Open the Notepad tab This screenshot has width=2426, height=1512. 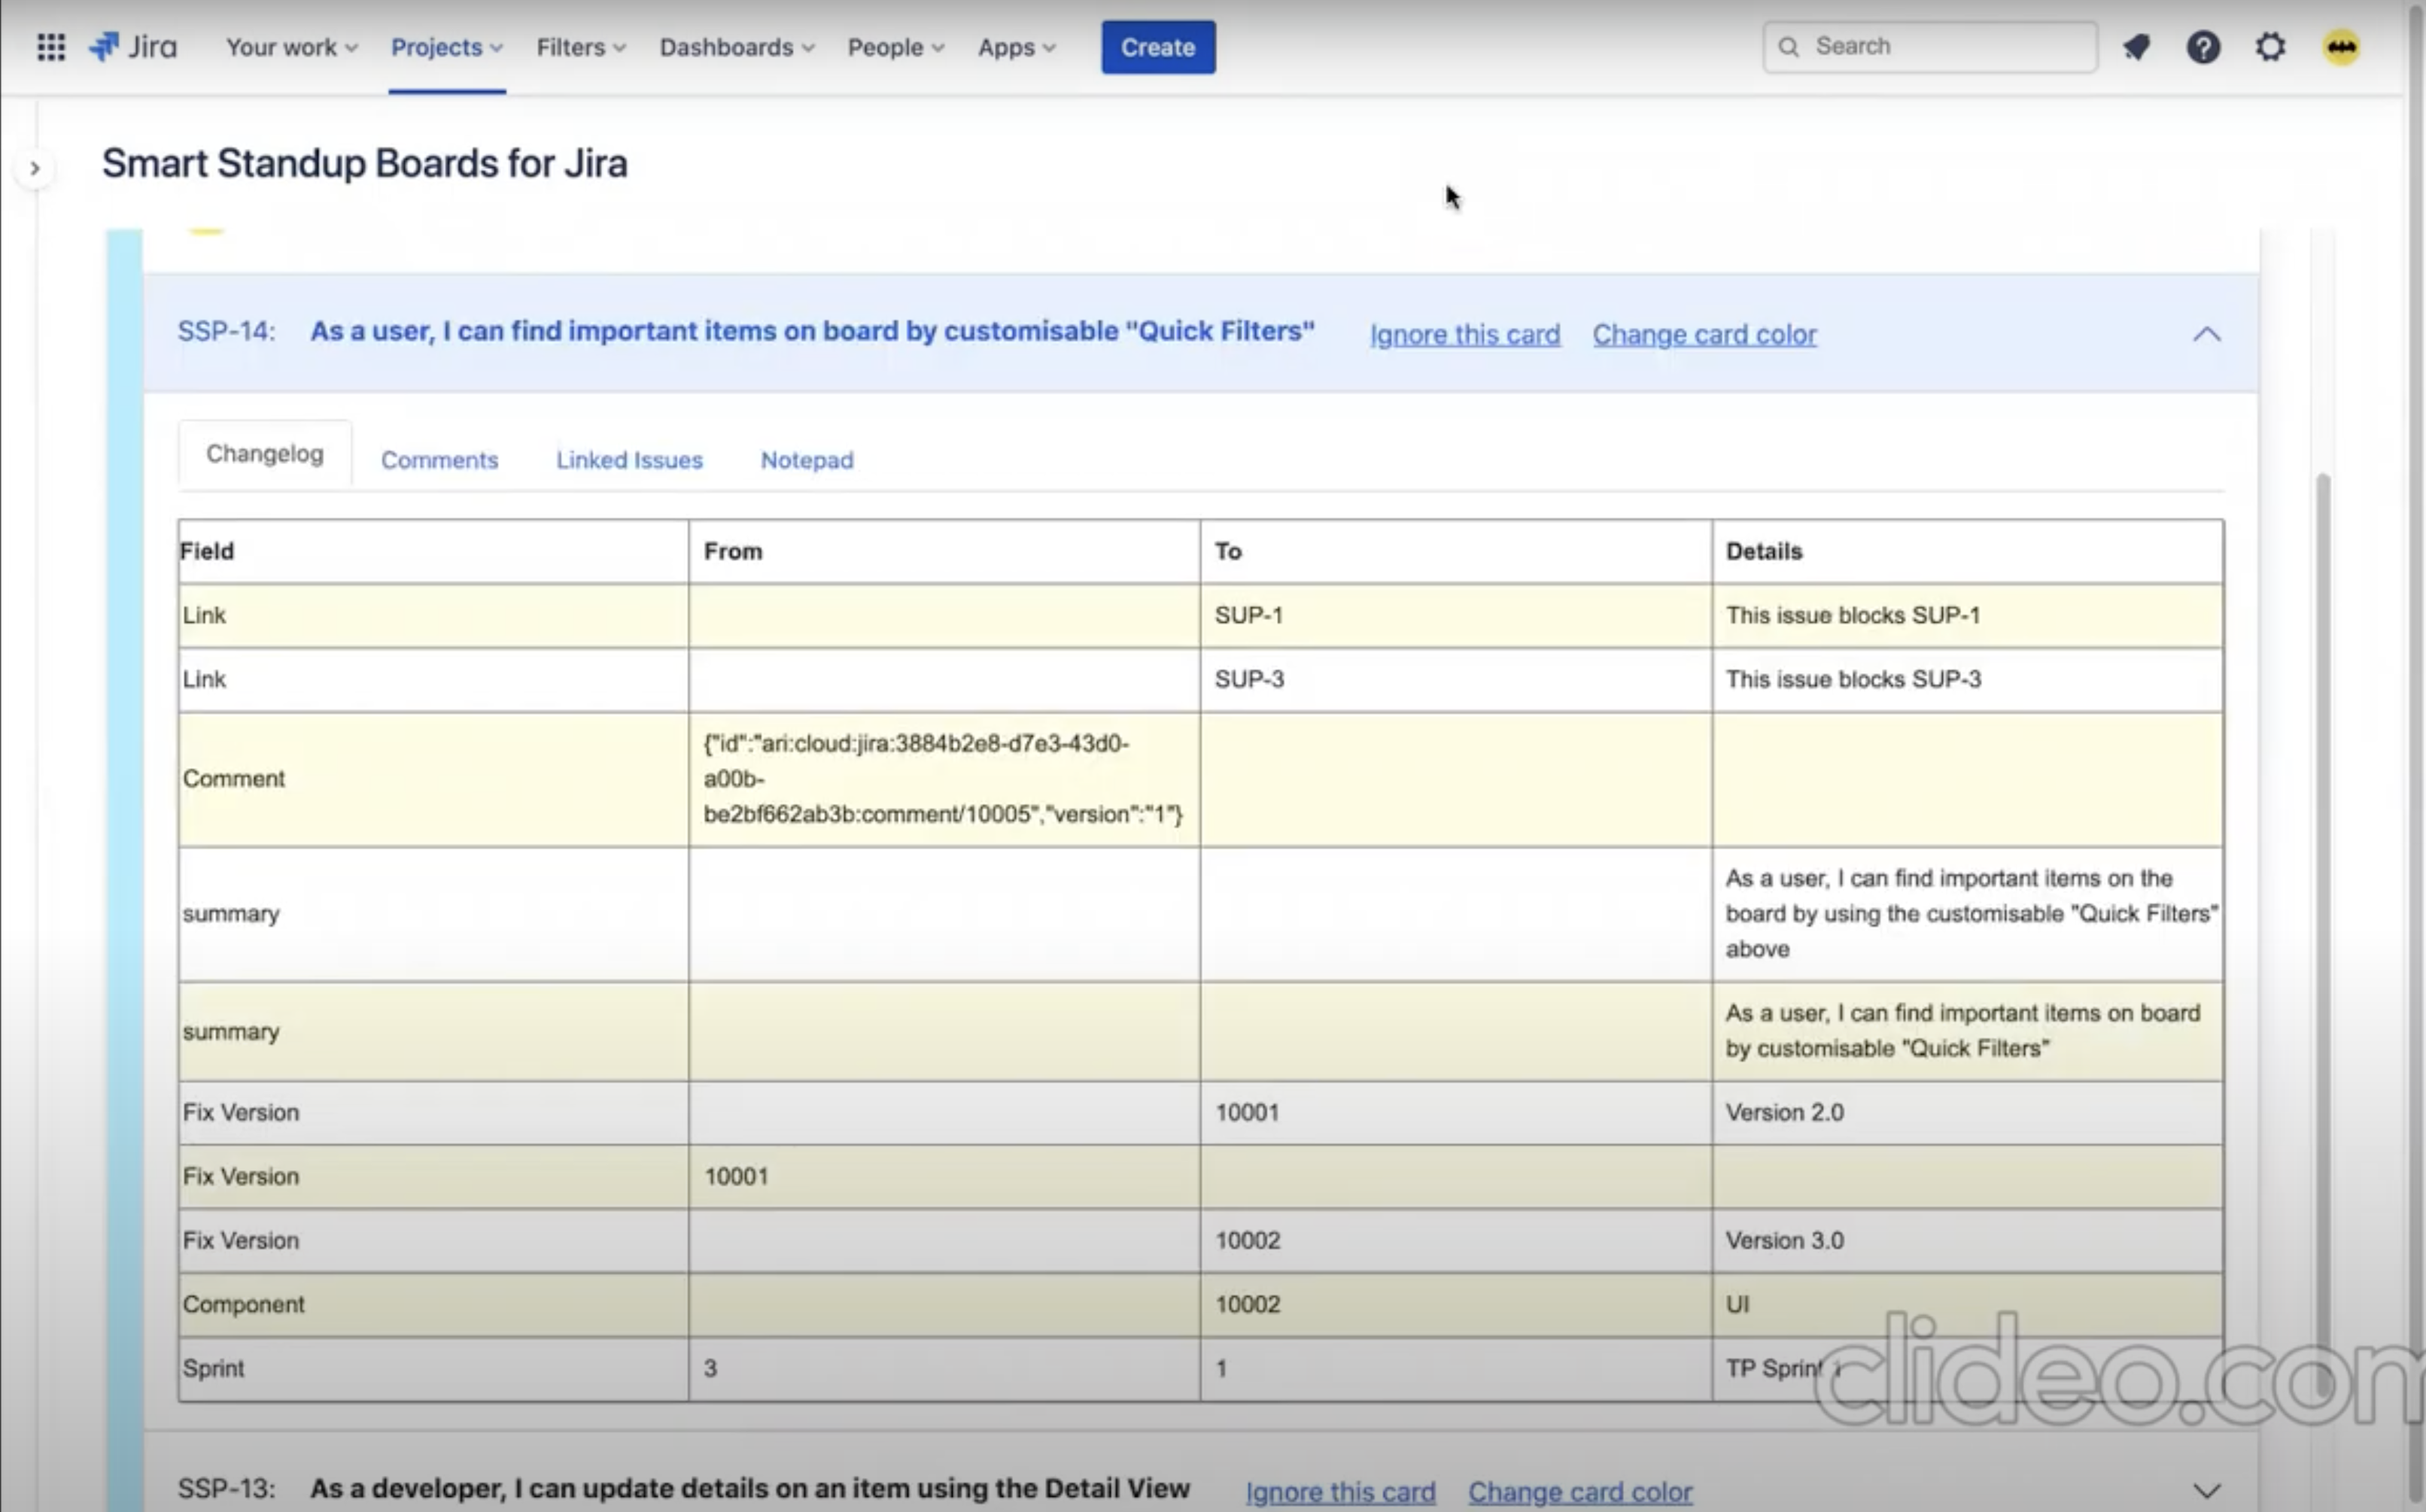pos(807,460)
